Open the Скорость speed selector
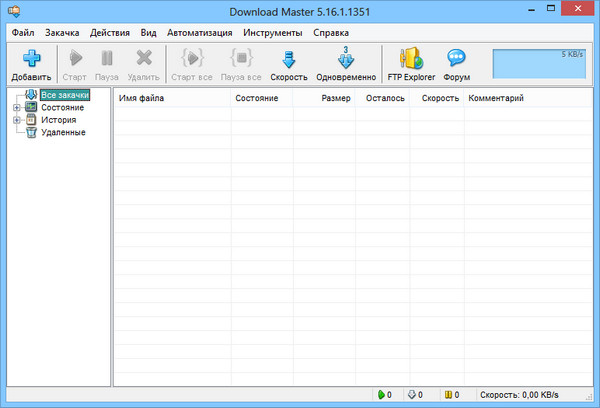This screenshot has height=408, width=600. point(289,59)
